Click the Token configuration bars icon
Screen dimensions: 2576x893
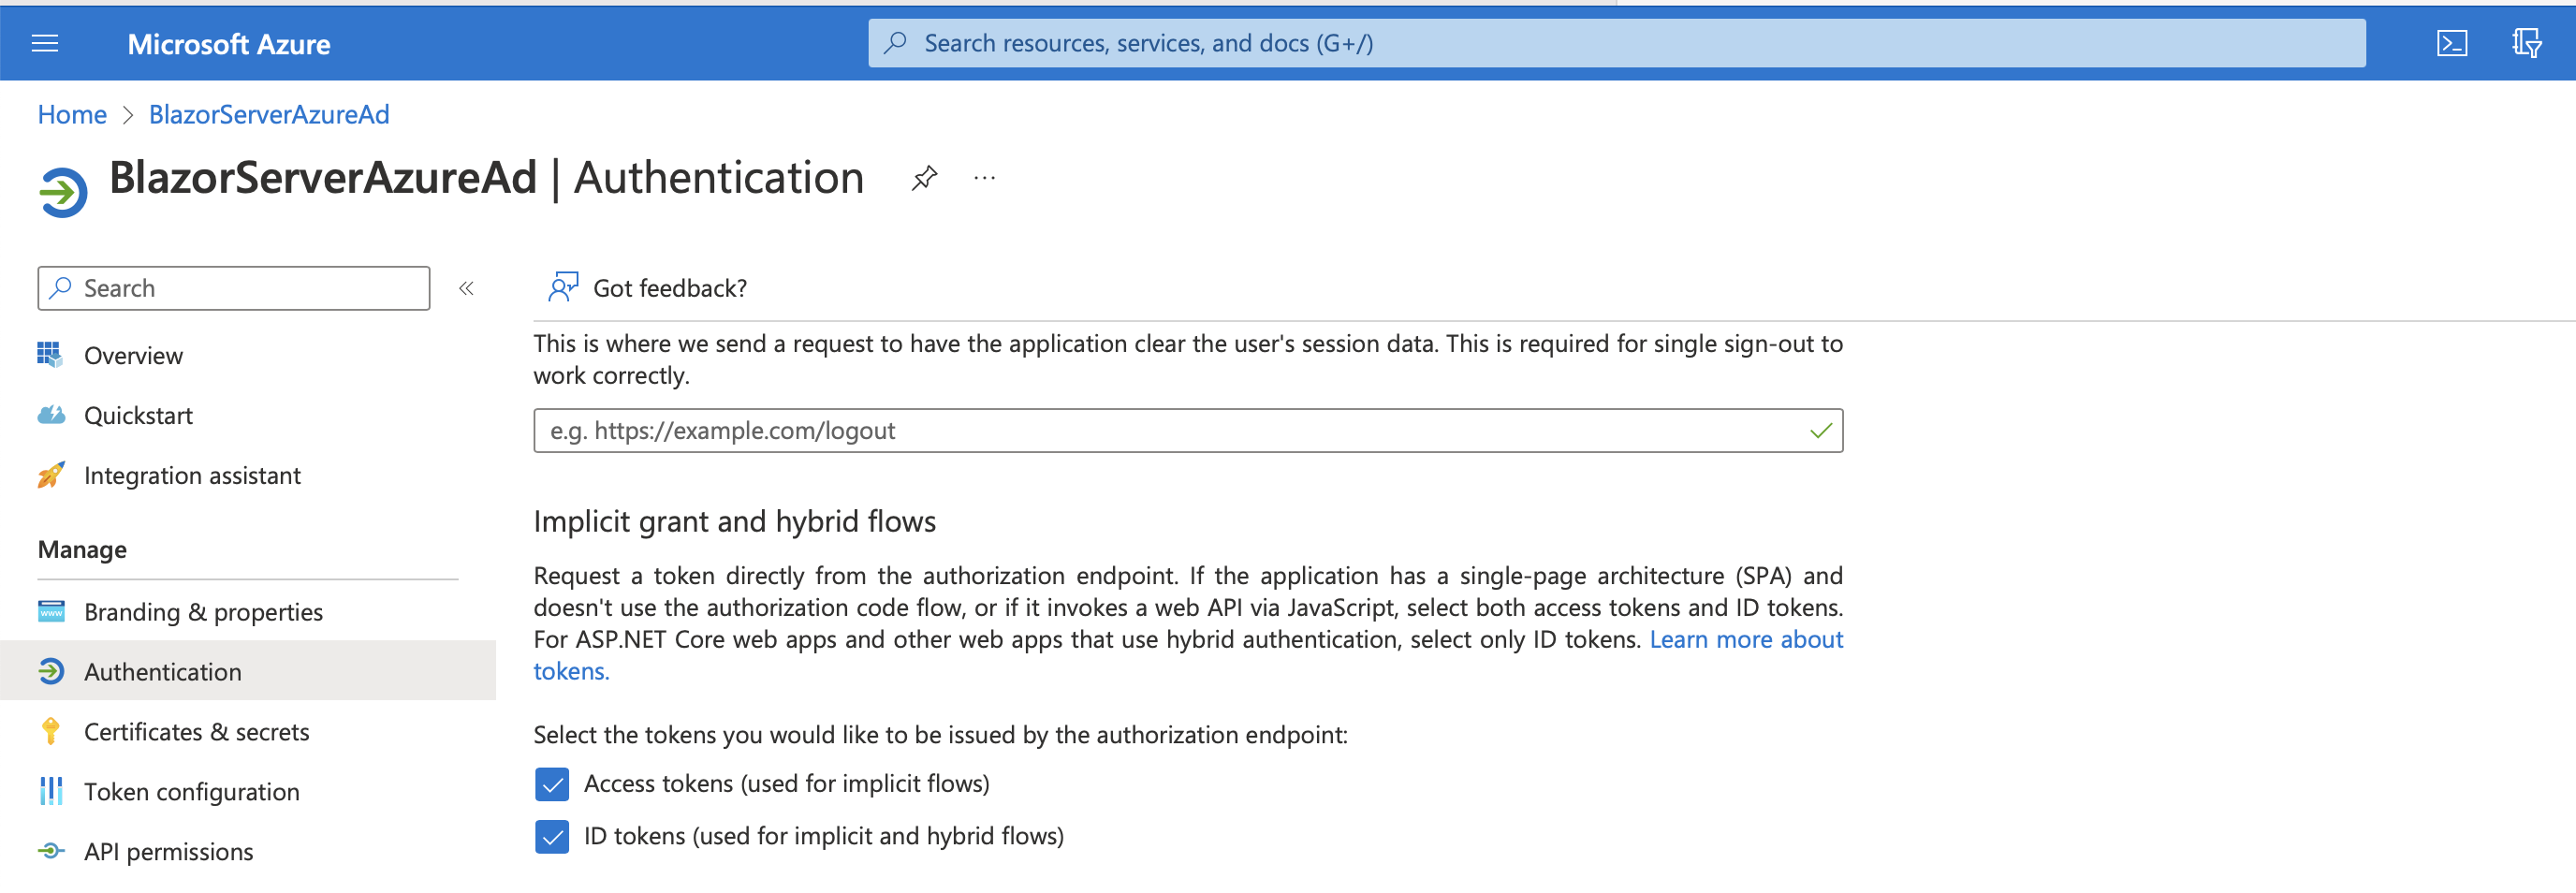tap(51, 791)
